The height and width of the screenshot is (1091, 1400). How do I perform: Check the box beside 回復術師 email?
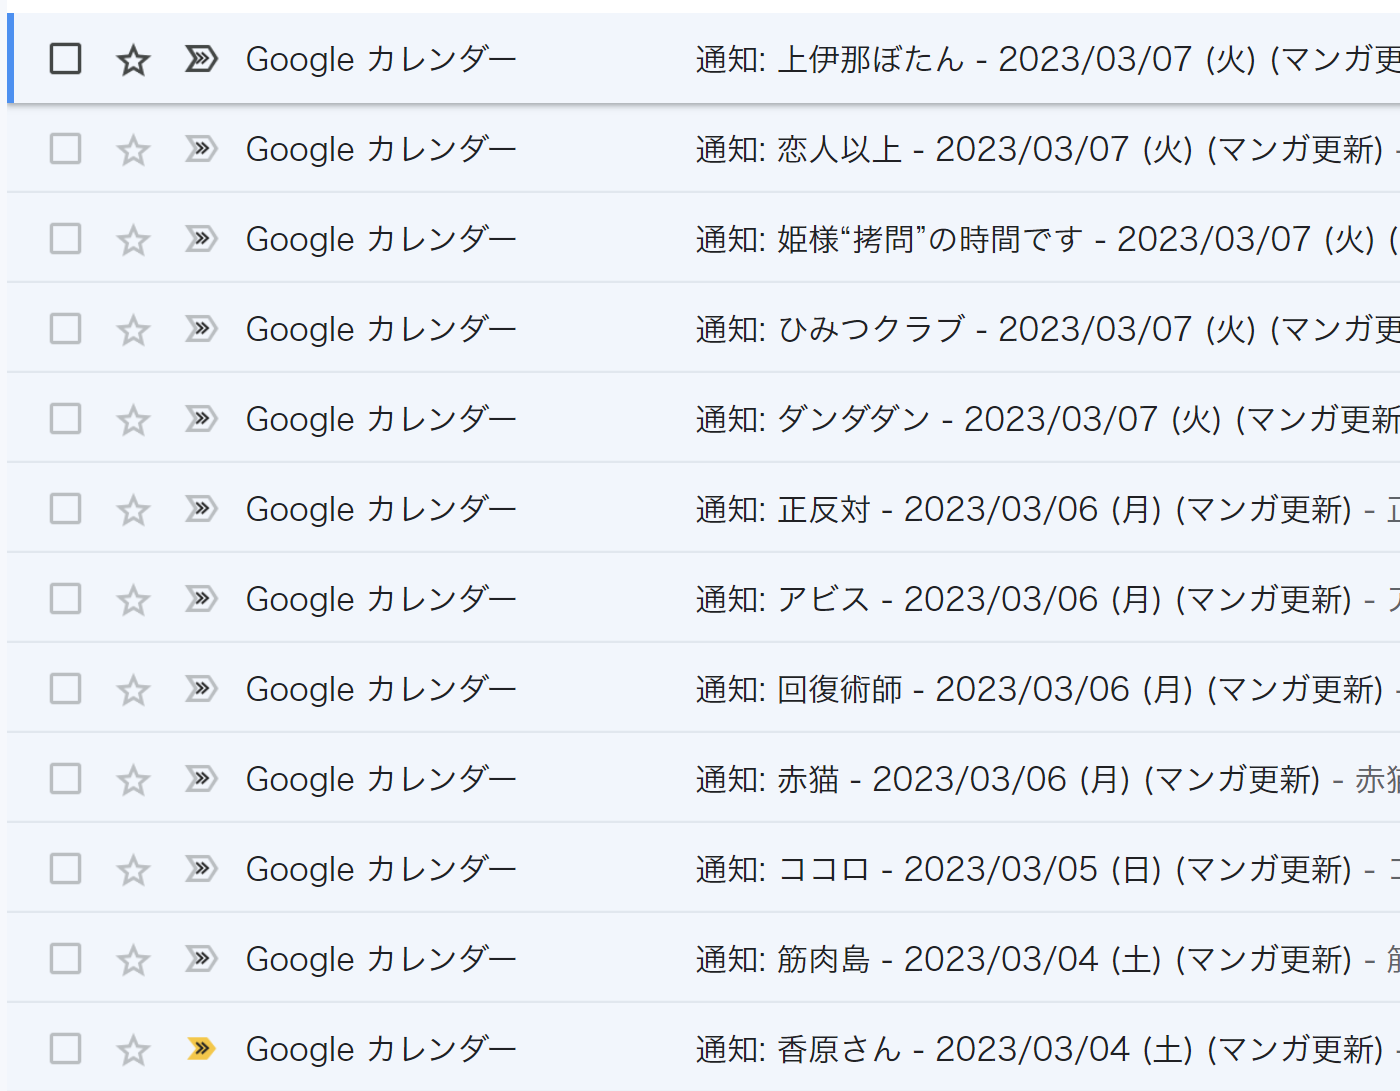click(x=66, y=689)
